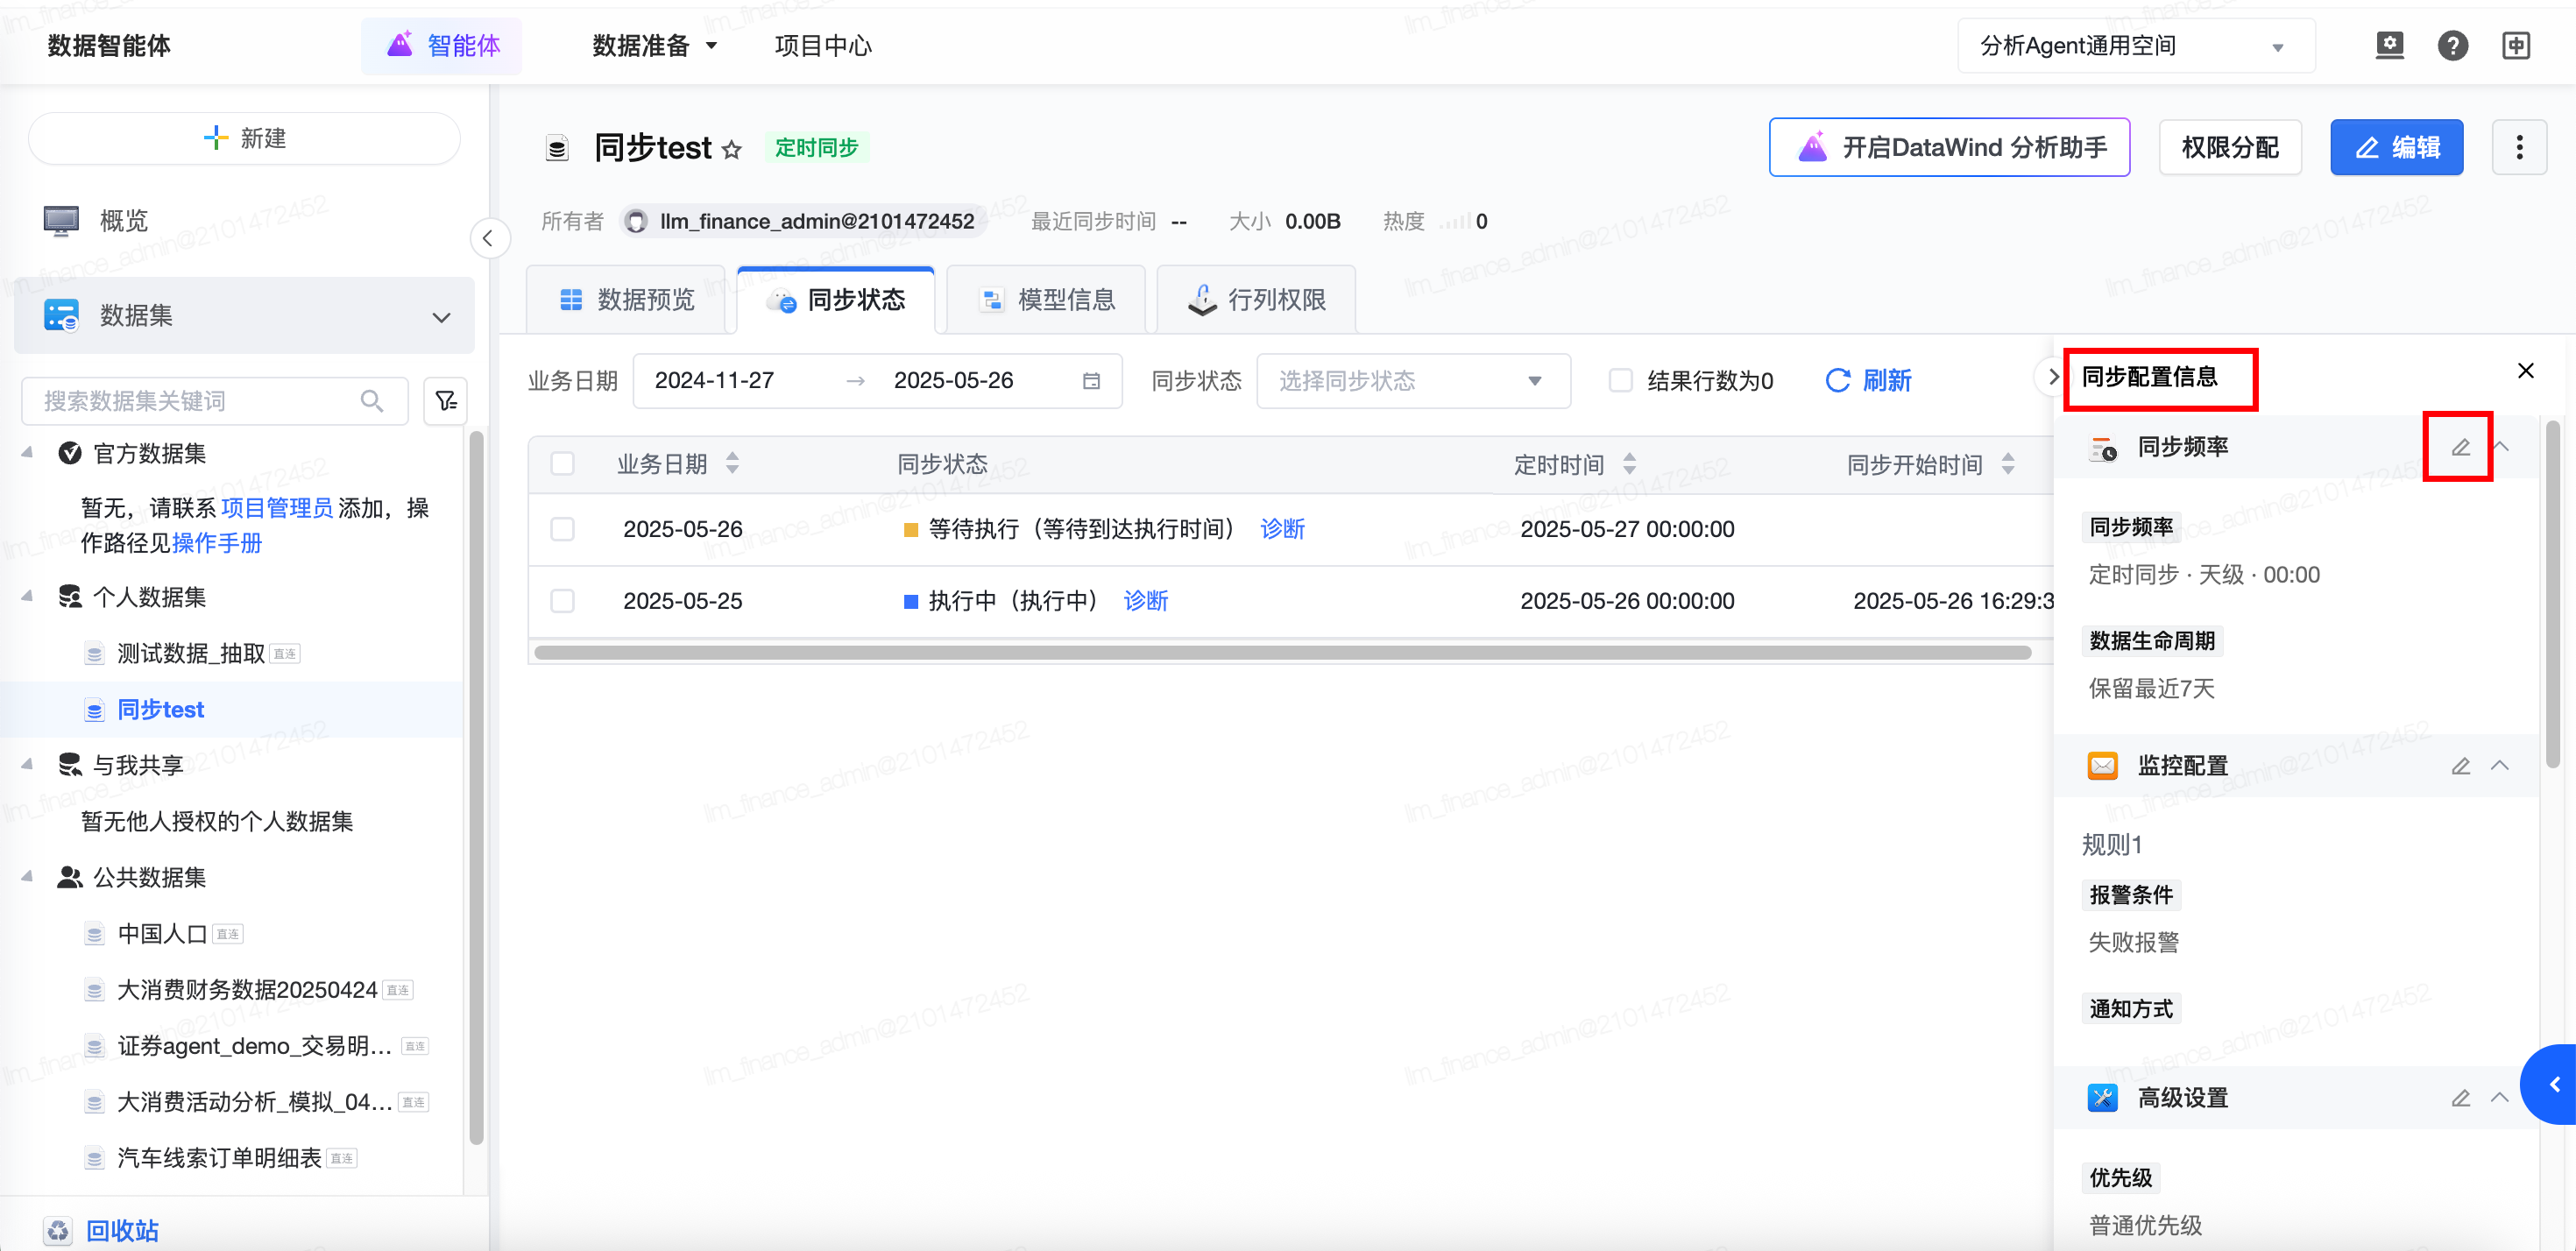The width and height of the screenshot is (2576, 1251).
Task: Sort by 同步开始时间 column arrows
Action: [2008, 463]
